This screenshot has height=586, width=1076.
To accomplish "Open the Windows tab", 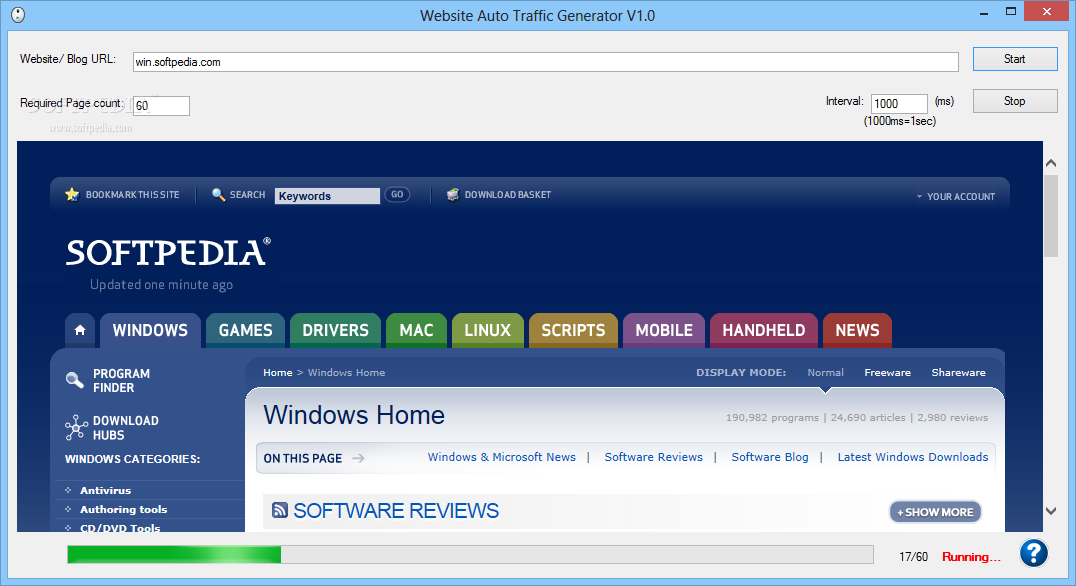I will [150, 330].
